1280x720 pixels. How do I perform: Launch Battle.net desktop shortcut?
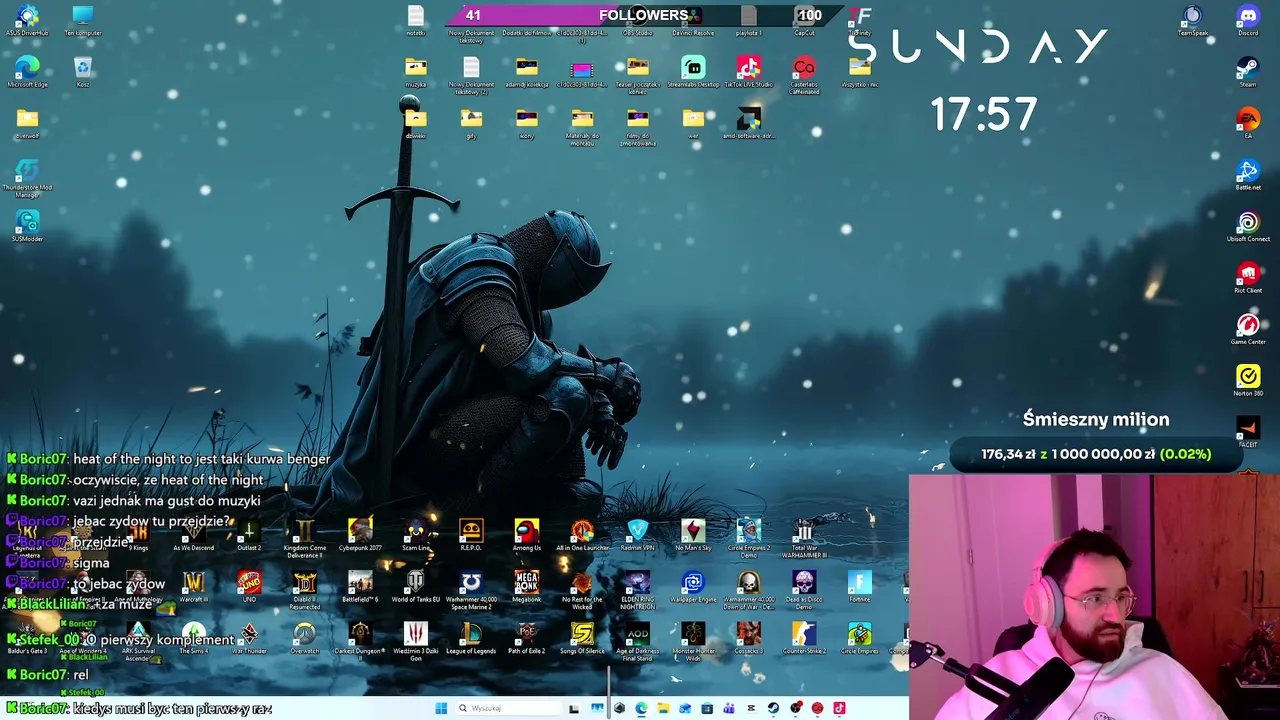1248,175
